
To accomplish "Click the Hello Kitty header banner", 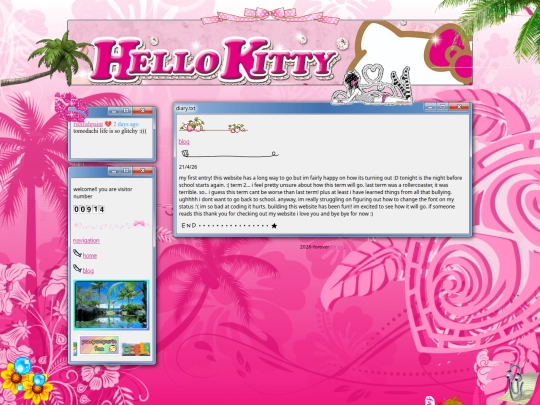I will click(270, 53).
